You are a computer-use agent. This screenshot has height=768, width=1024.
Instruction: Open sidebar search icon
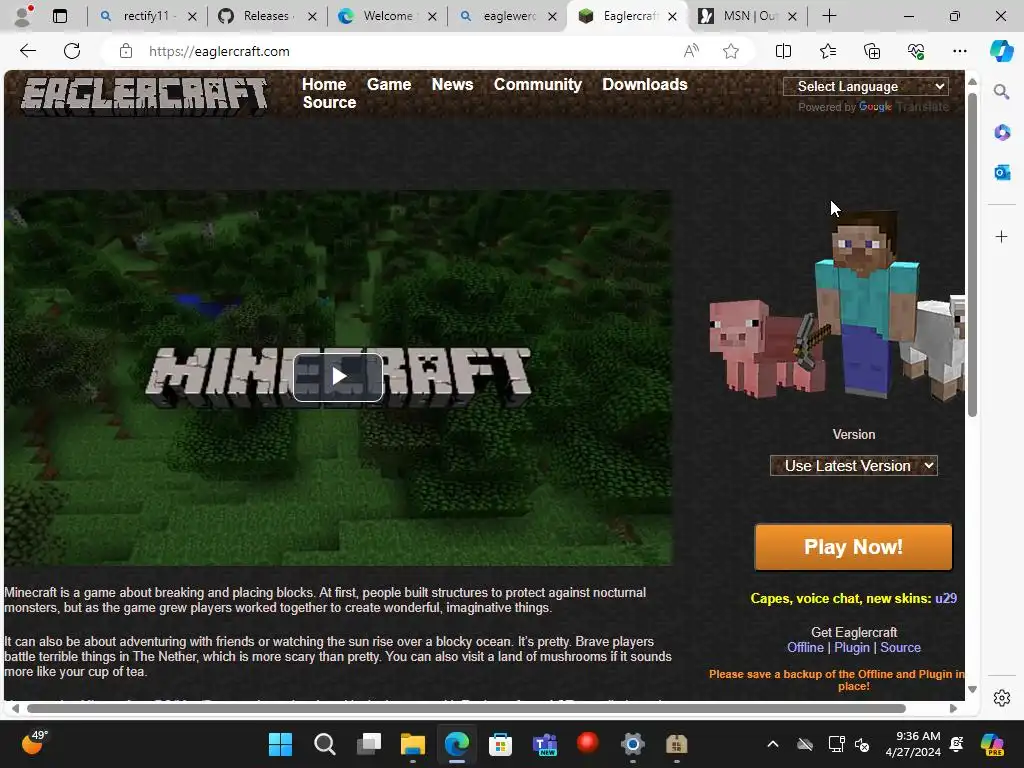(1002, 91)
